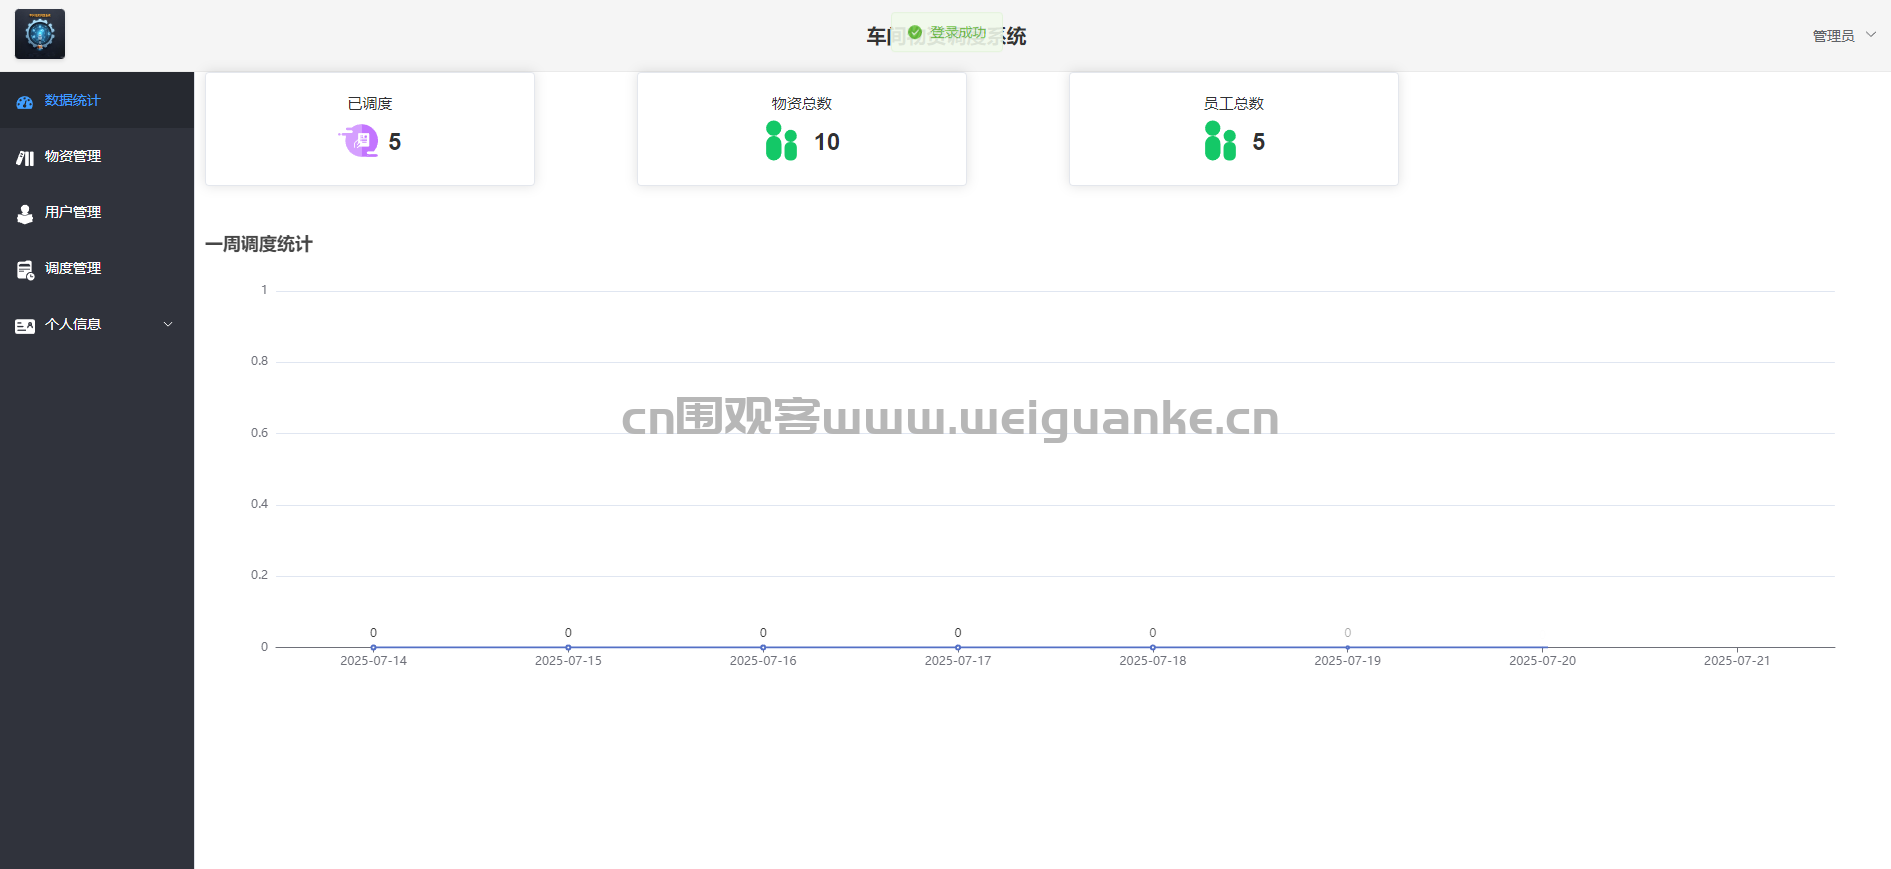Screen dimensions: 1891x869
Task: Click the 物资管理 books icon
Action: click(x=25, y=157)
